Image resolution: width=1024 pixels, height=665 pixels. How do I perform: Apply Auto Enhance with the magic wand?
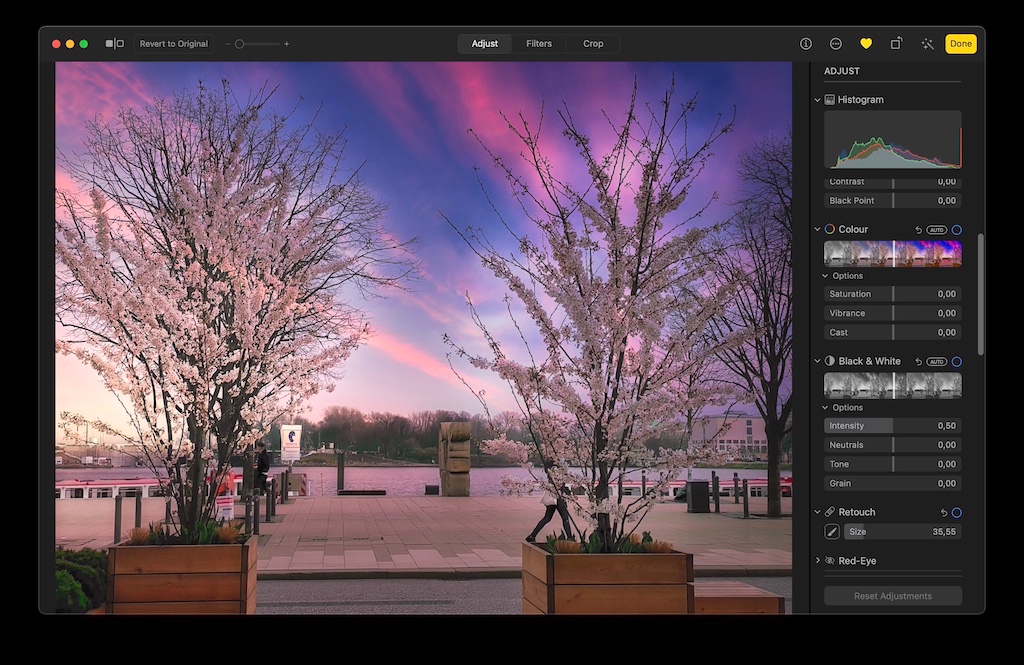coord(927,44)
